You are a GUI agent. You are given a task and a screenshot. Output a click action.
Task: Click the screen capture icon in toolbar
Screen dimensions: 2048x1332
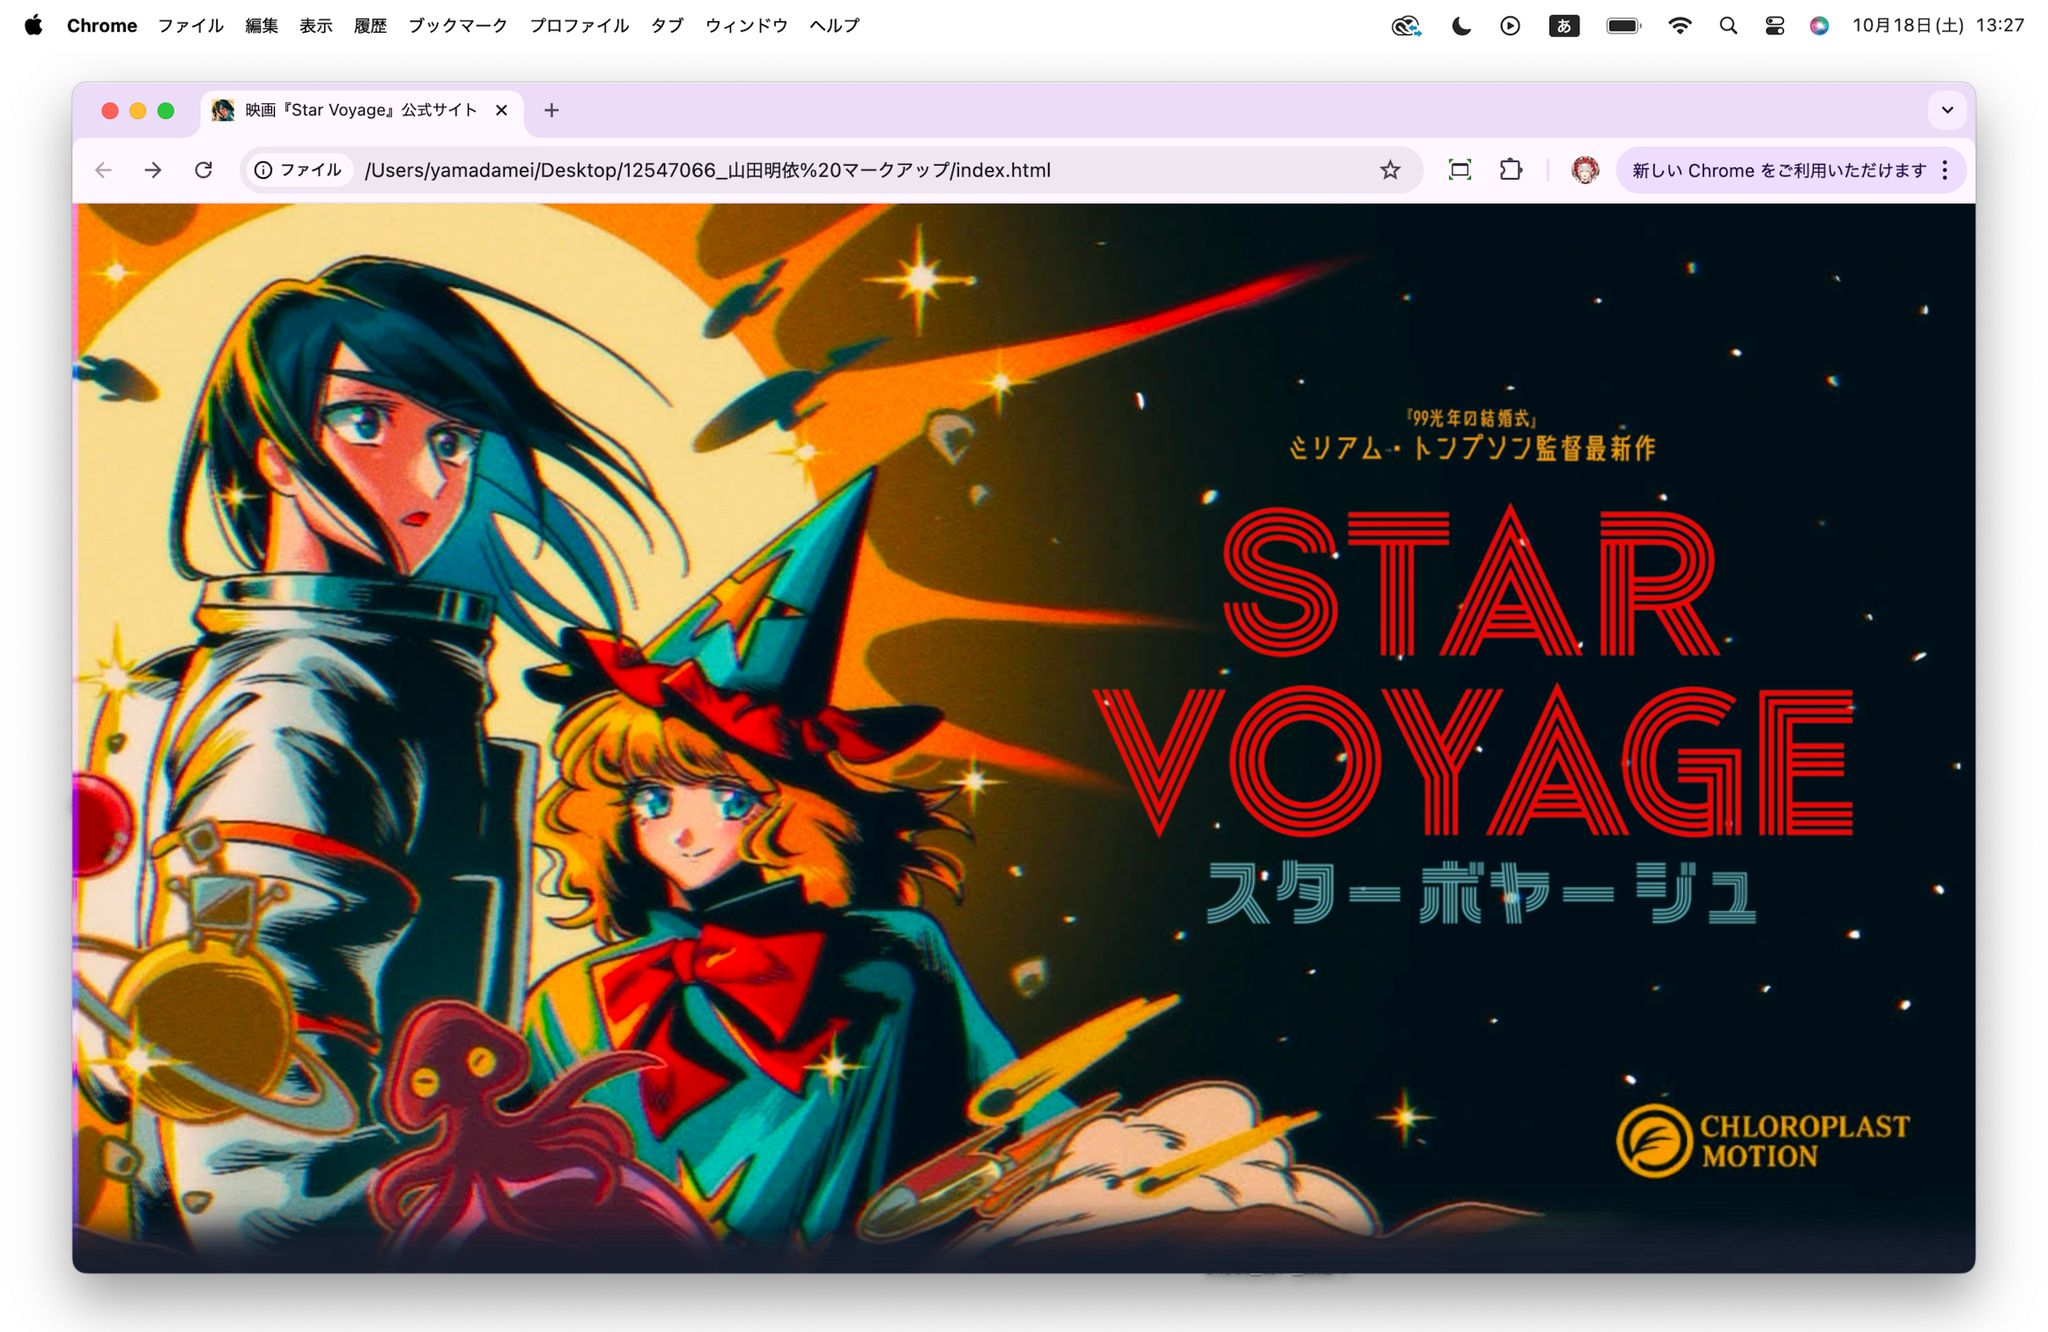click(x=1460, y=170)
